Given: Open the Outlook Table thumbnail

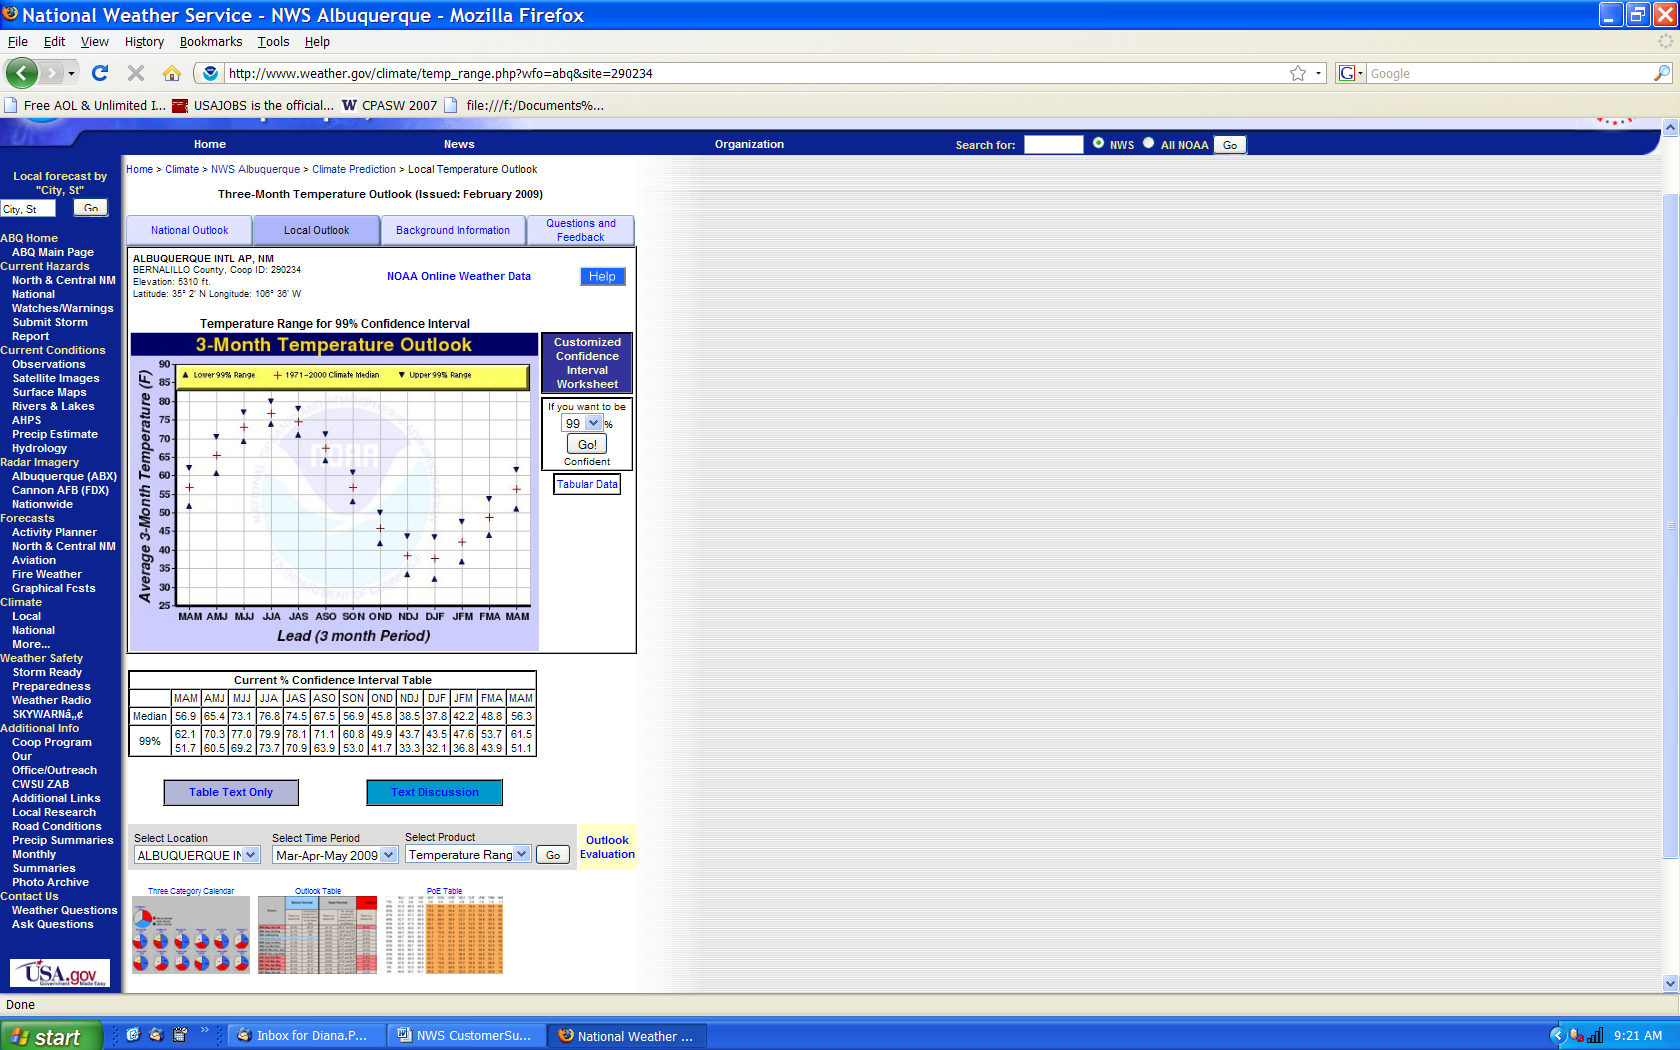Looking at the screenshot, I should [318, 934].
